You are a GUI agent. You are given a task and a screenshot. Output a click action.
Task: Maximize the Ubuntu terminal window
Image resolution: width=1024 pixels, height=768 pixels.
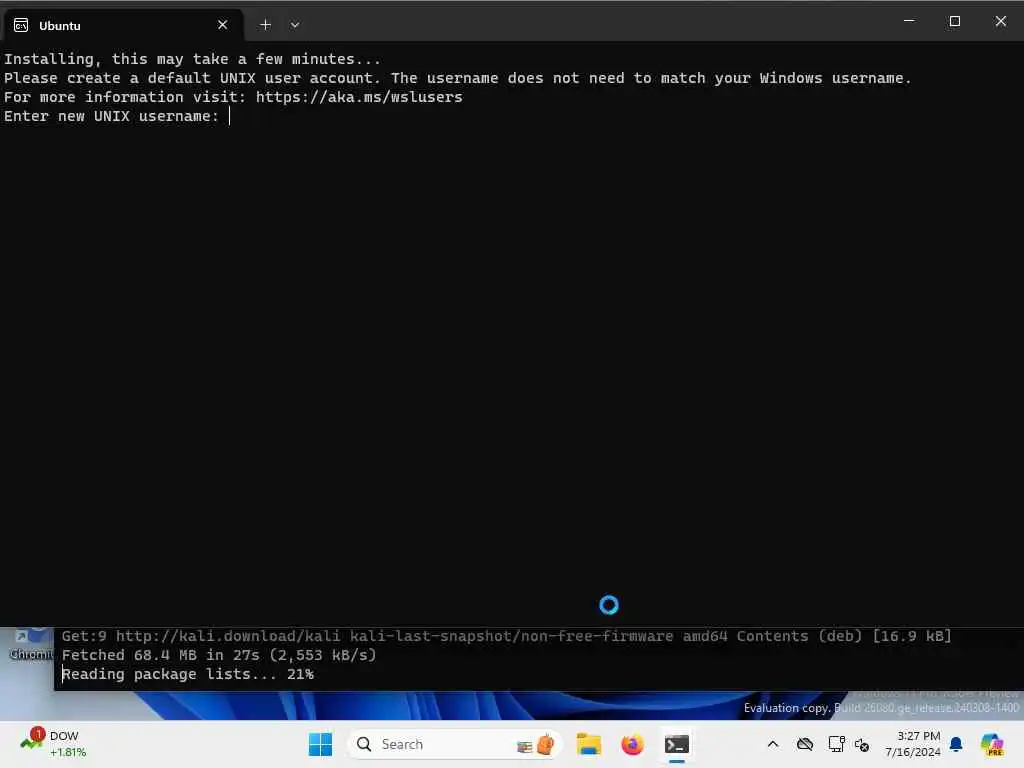pyautogui.click(x=954, y=21)
